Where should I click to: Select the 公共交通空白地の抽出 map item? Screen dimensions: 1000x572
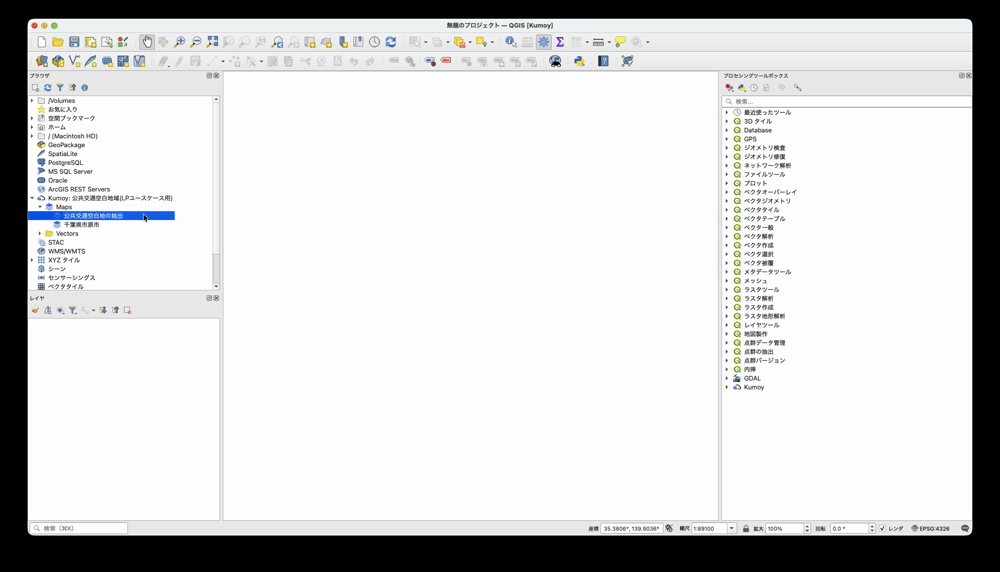click(x=93, y=216)
